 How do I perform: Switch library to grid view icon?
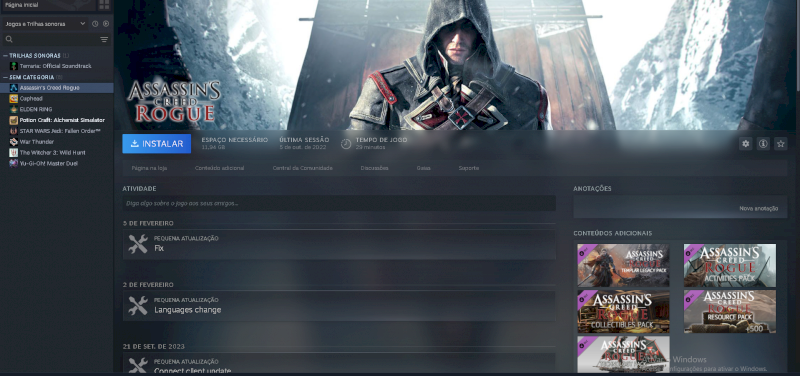point(104,5)
